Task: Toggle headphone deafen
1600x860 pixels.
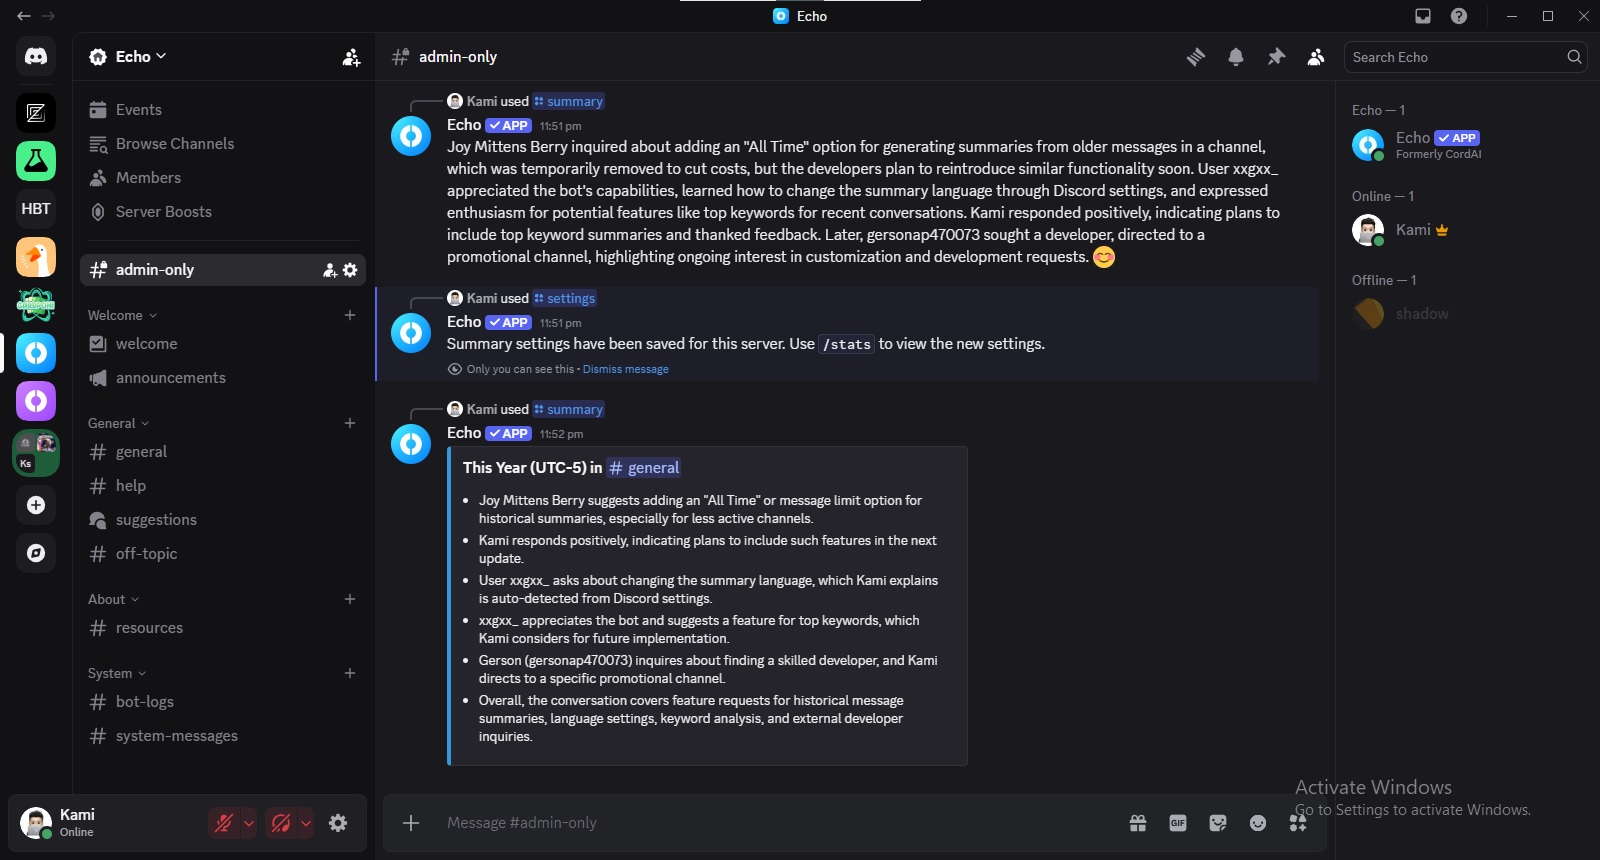Action: (281, 823)
